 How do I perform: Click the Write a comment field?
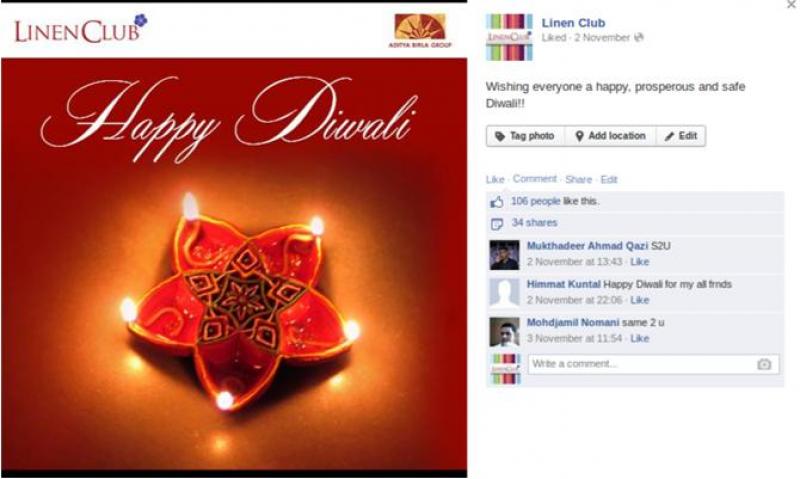pos(653,364)
